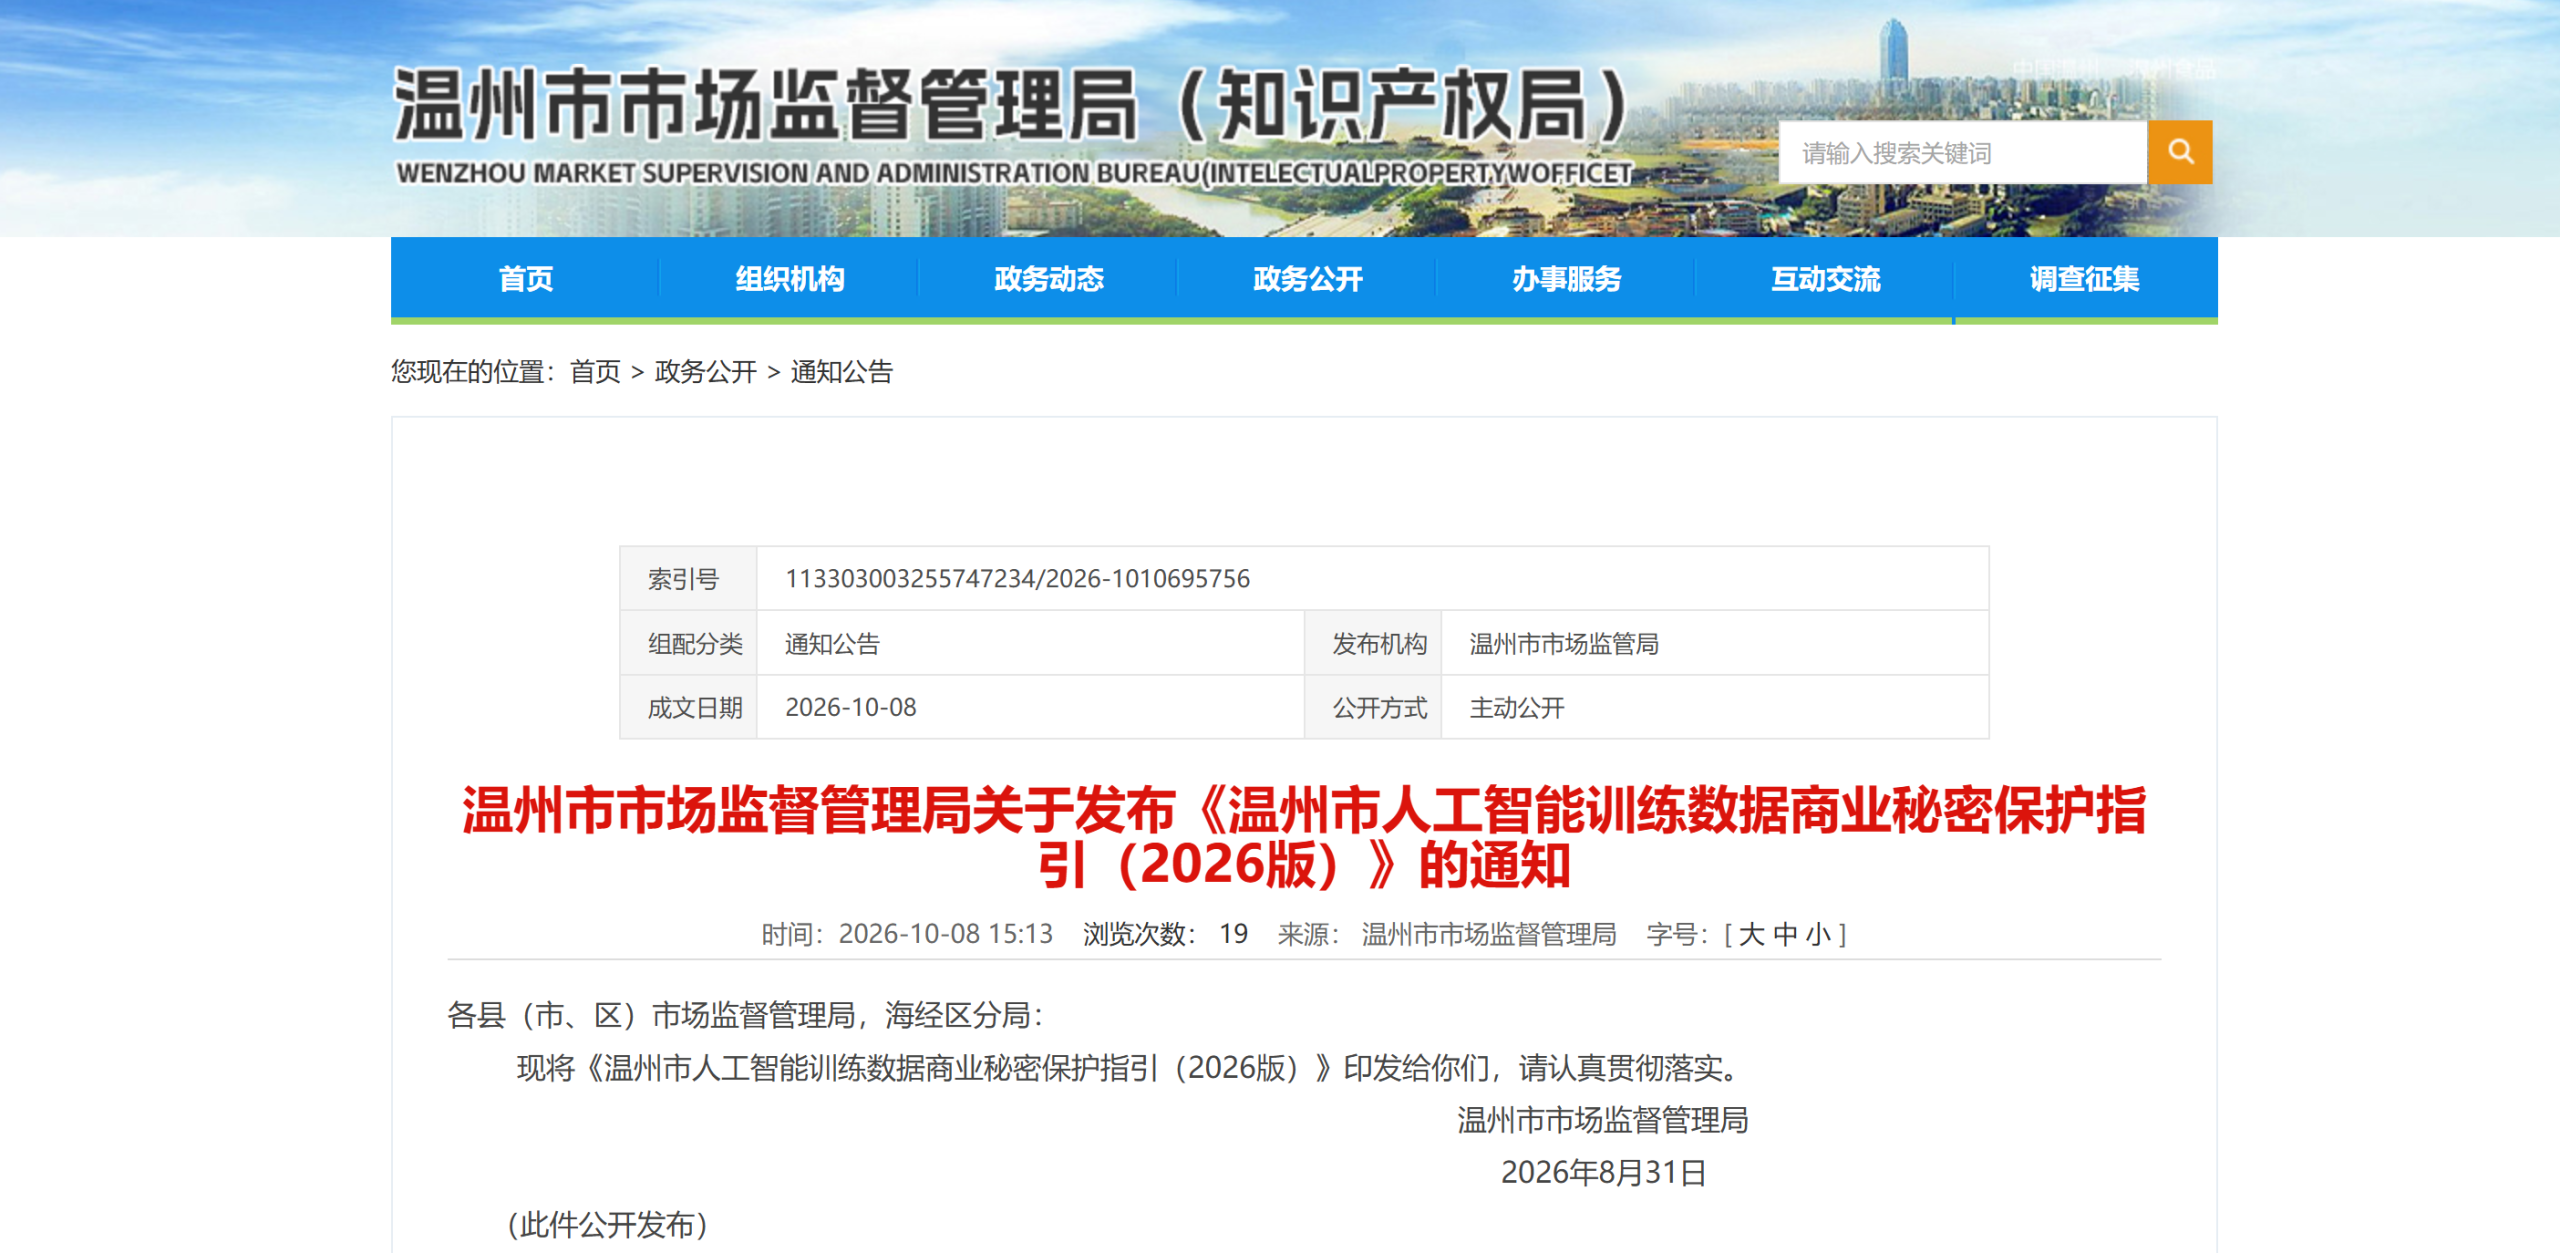Click the 主动公开 table value
The height and width of the screenshot is (1253, 2560).
coord(1516,708)
